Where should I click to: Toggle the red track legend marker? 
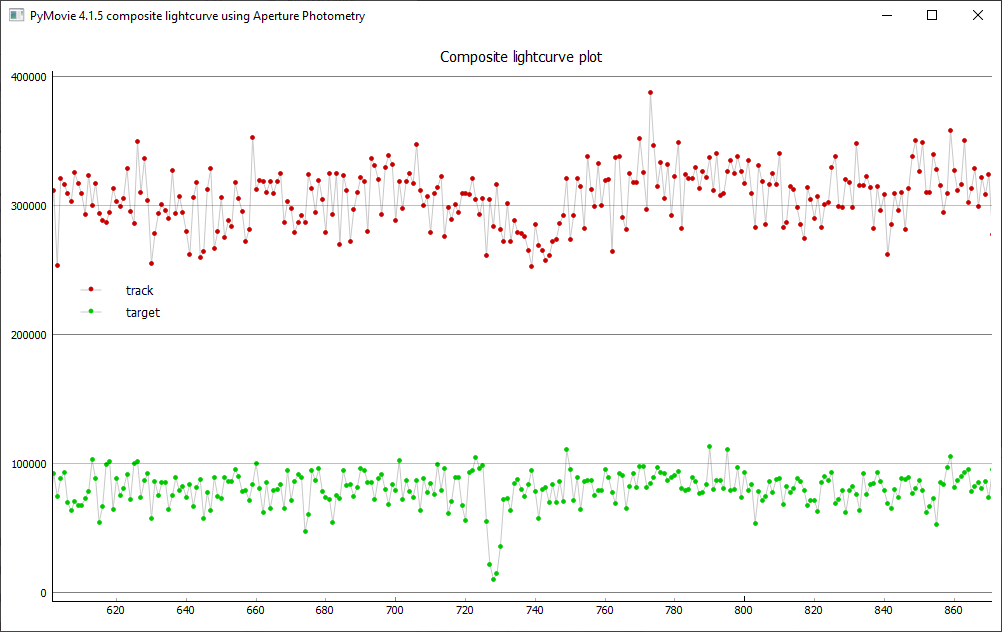pos(91,290)
